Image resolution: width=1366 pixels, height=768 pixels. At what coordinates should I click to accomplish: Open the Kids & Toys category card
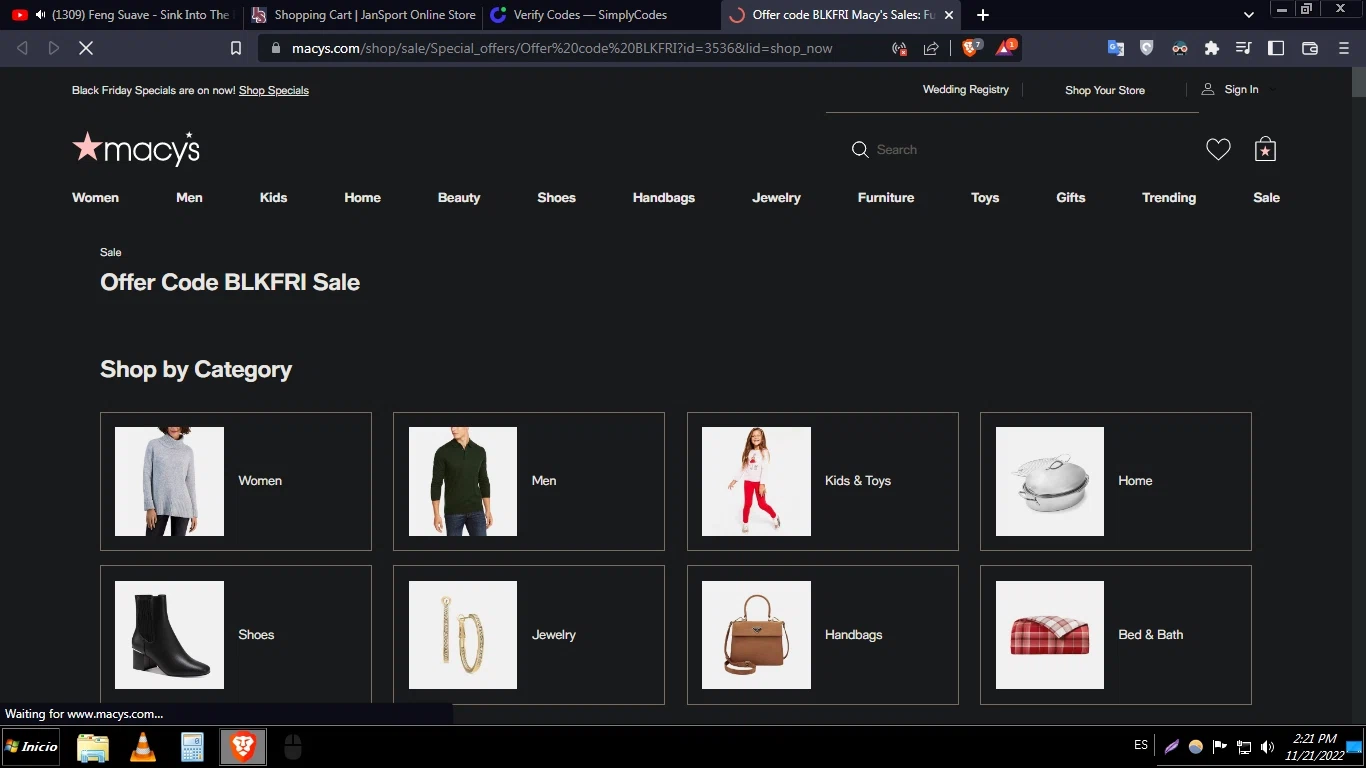(822, 481)
